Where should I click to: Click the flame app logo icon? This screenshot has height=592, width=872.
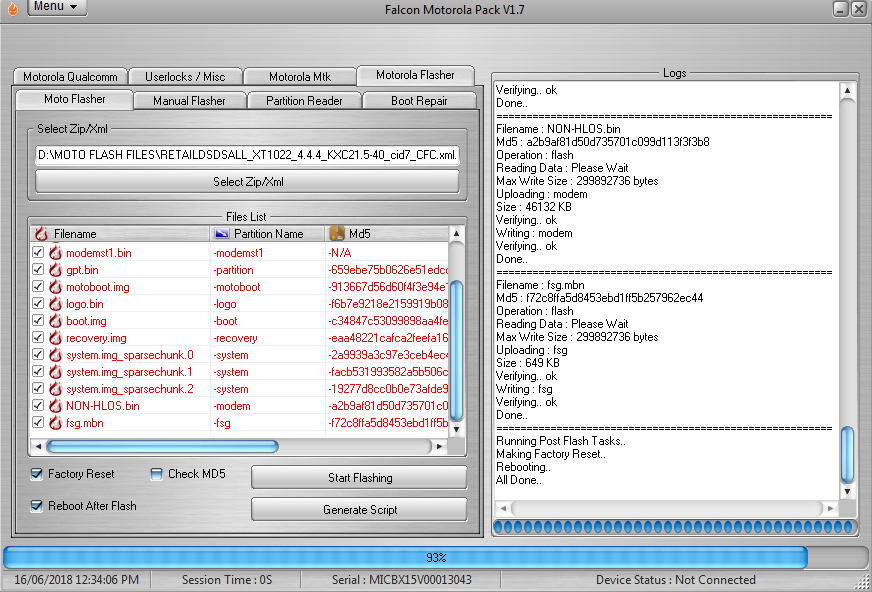click(x=12, y=8)
